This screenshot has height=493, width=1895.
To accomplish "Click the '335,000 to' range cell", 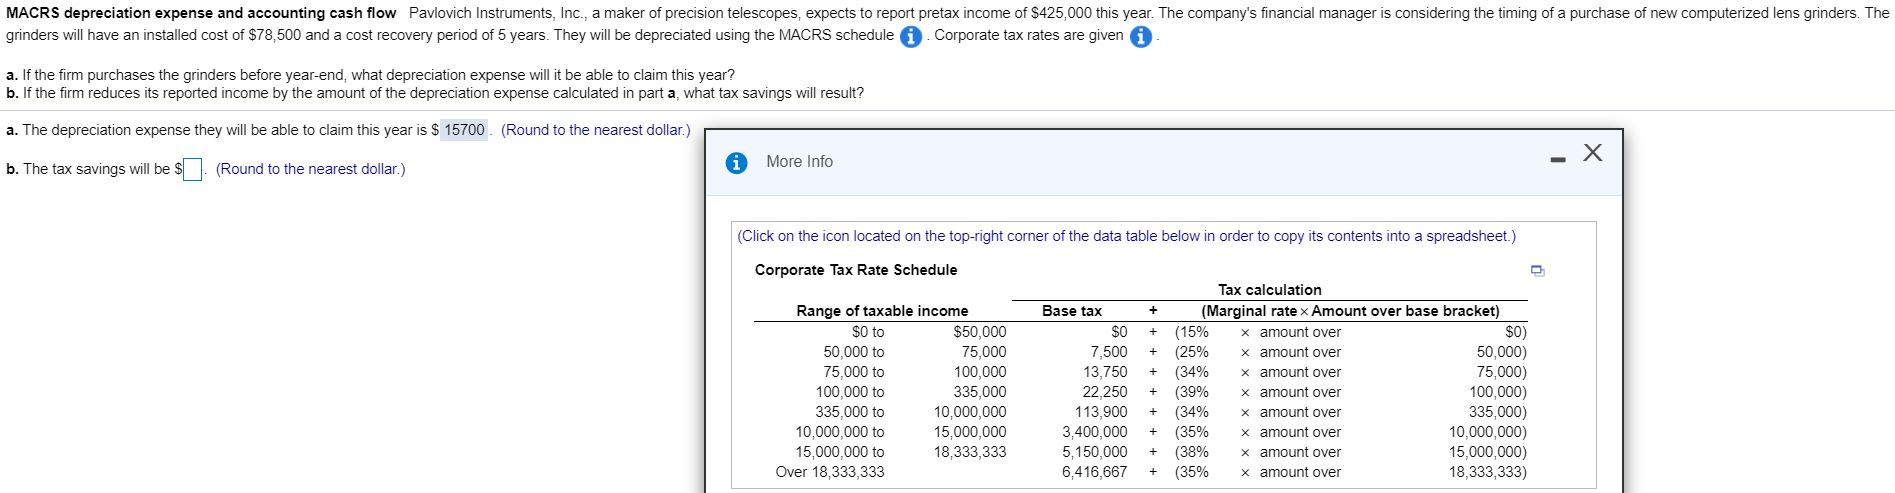I will tap(850, 412).
